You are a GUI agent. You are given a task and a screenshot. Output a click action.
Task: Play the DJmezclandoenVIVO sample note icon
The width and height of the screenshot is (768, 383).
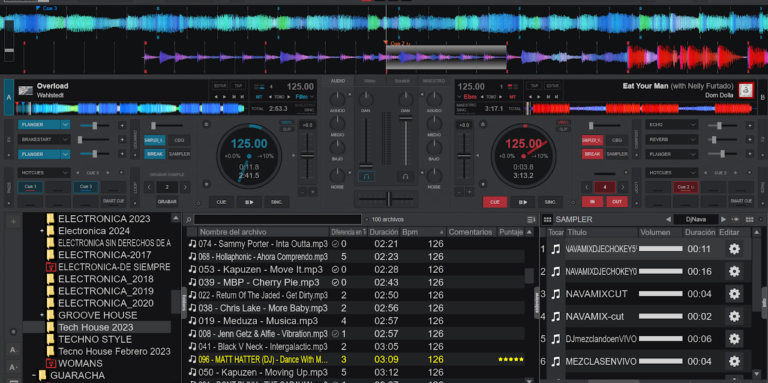pos(555,339)
